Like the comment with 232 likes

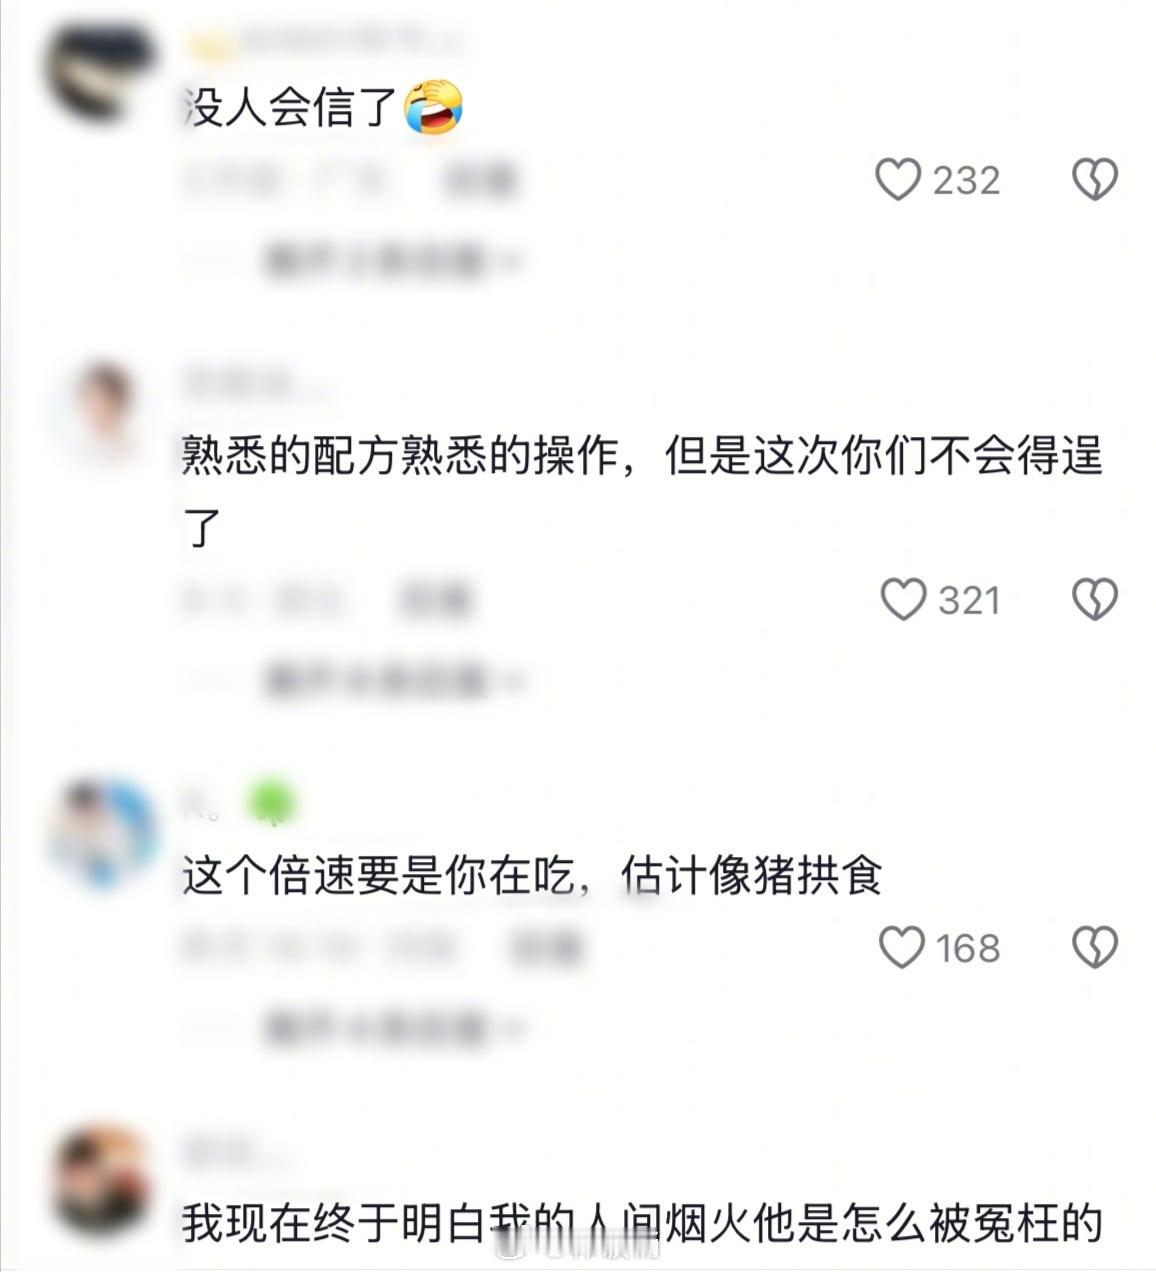(x=898, y=181)
